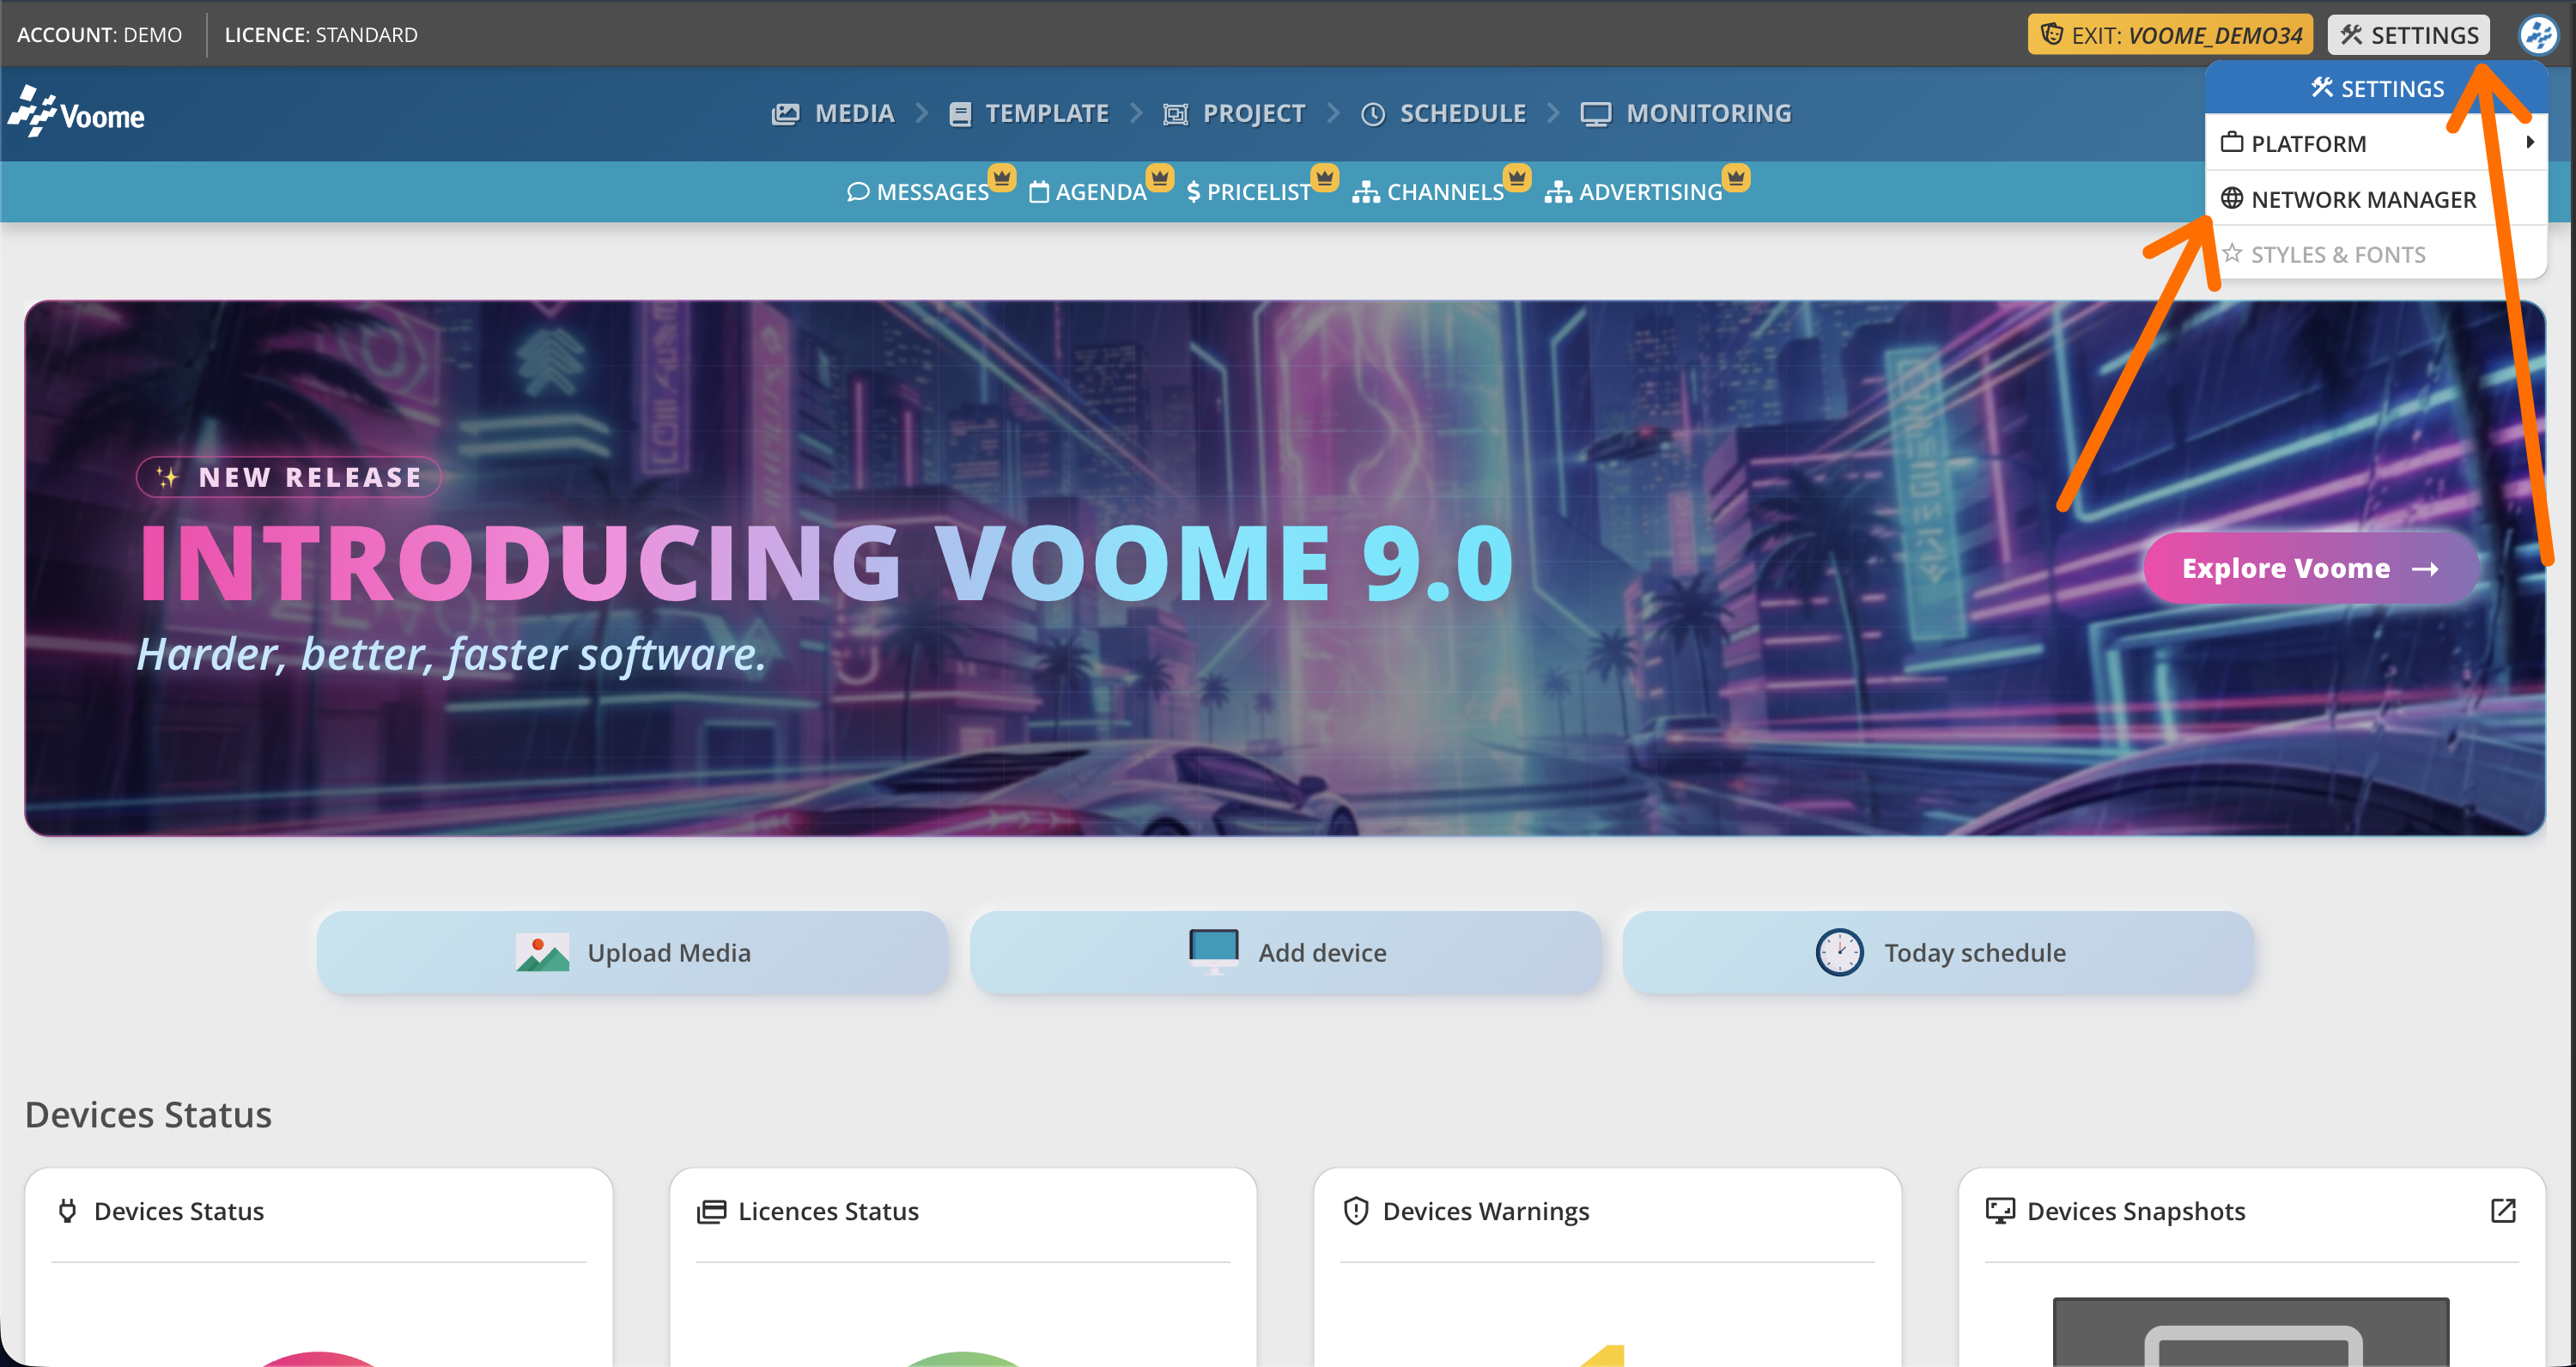This screenshot has width=2576, height=1367.
Task: Open Today schedule quick action
Action: (1939, 952)
